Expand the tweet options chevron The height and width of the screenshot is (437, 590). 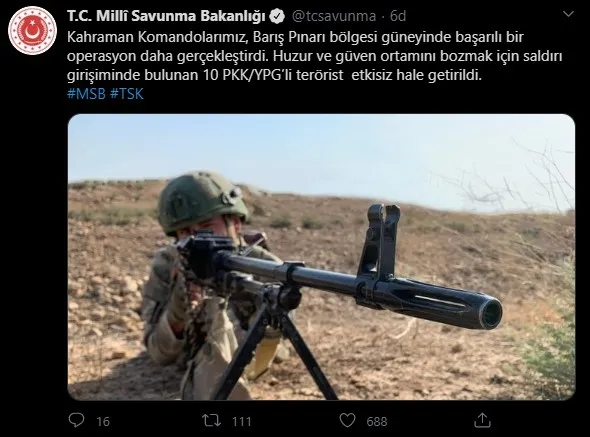point(568,14)
